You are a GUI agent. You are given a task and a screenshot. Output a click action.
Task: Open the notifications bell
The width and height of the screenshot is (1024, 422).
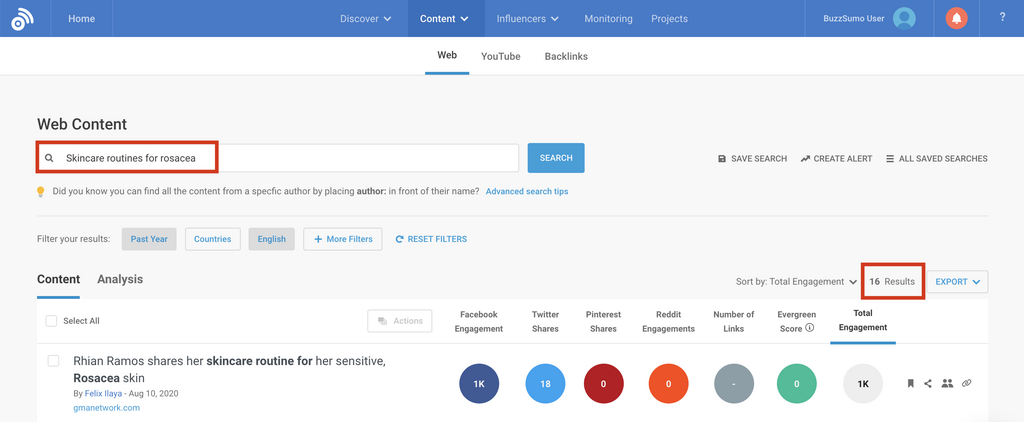pyautogui.click(x=956, y=18)
